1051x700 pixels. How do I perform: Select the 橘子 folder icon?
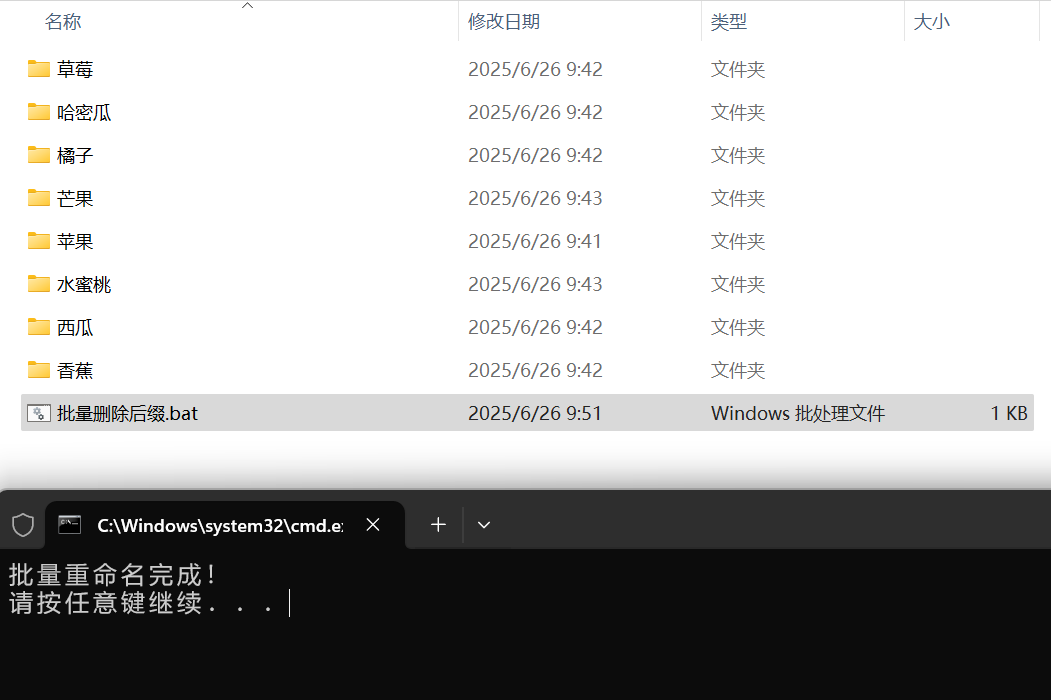tap(39, 155)
